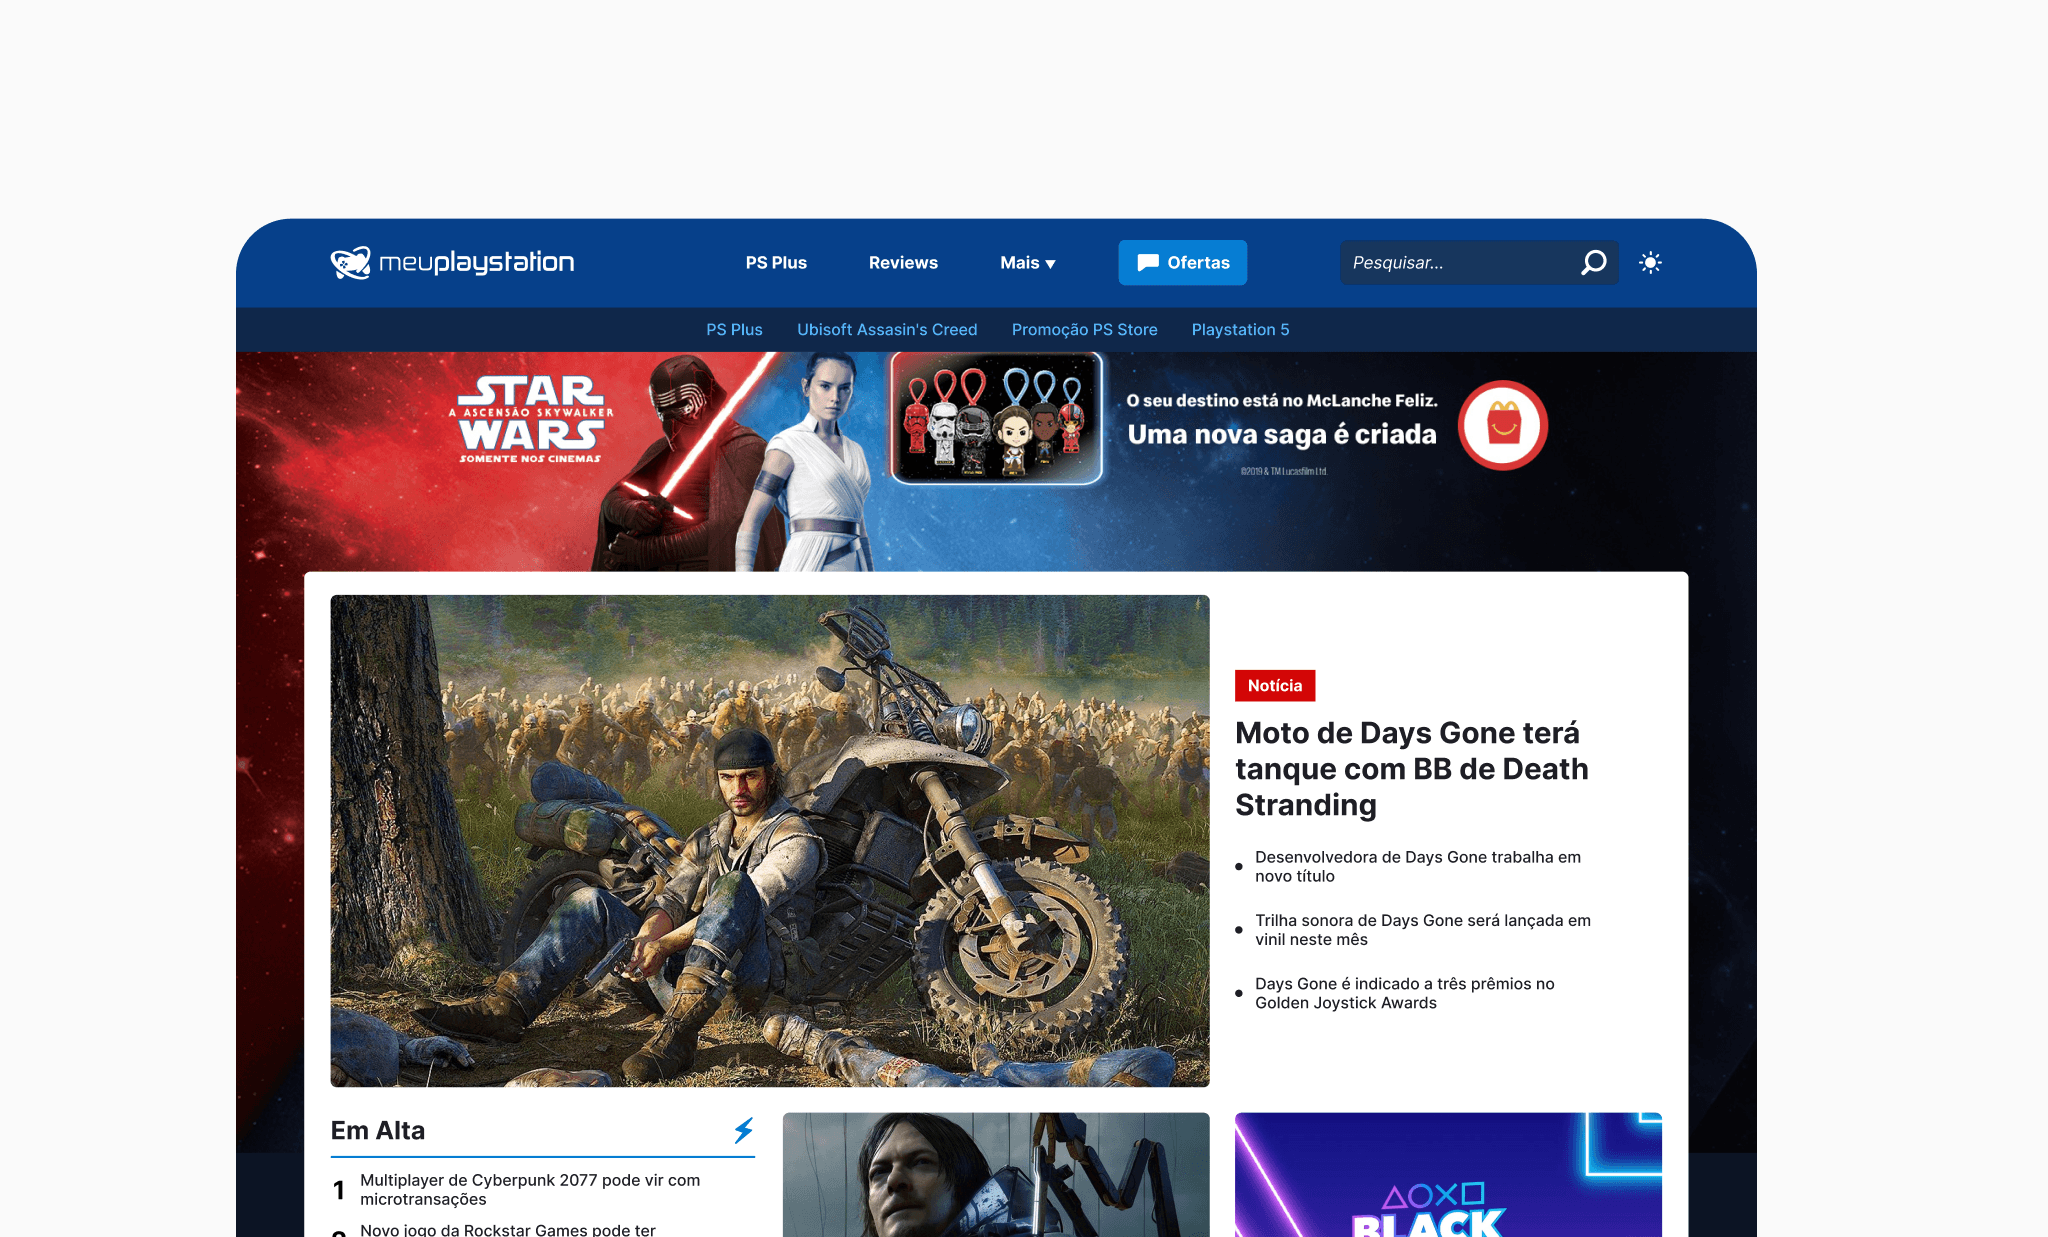Viewport: 2048px width, 1237px height.
Task: Expand the Mais dropdown menu
Action: pos(1028,263)
